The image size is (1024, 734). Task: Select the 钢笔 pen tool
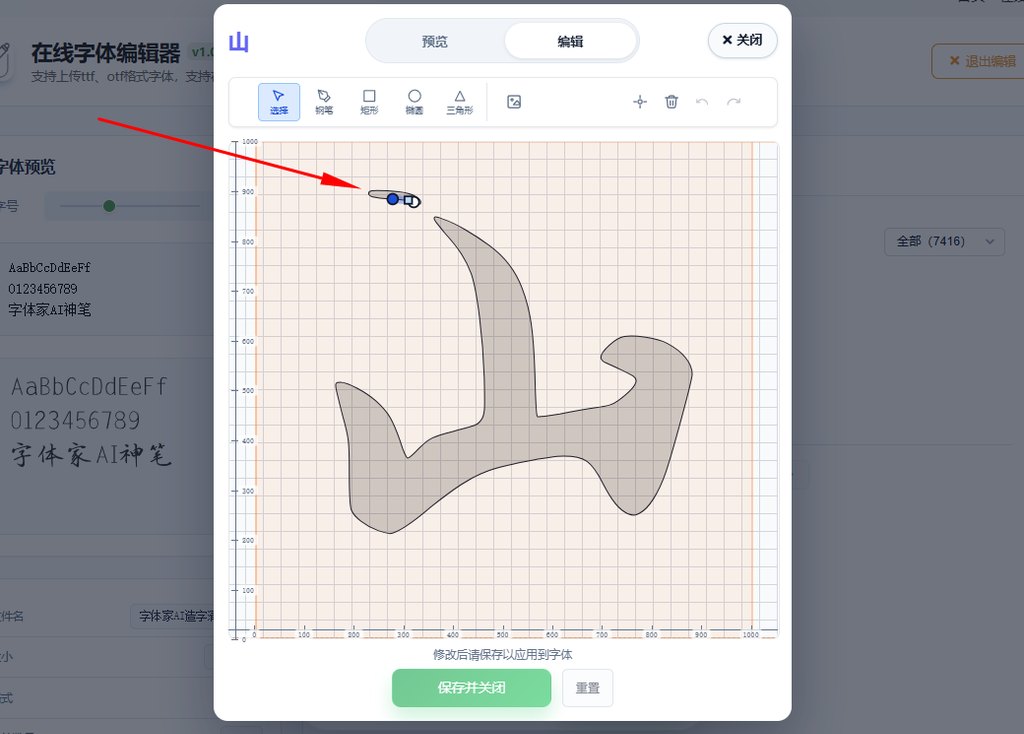[x=324, y=101]
